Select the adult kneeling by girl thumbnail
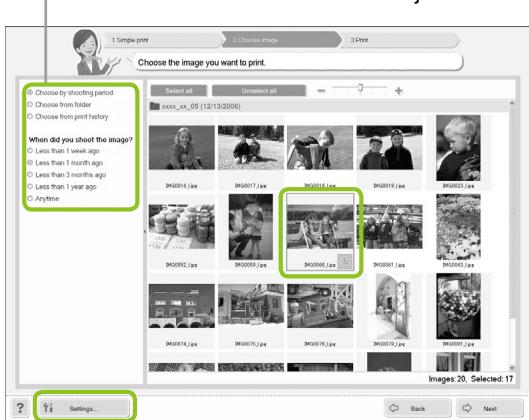Screen dimensions: 529x420 (x=251, y=227)
